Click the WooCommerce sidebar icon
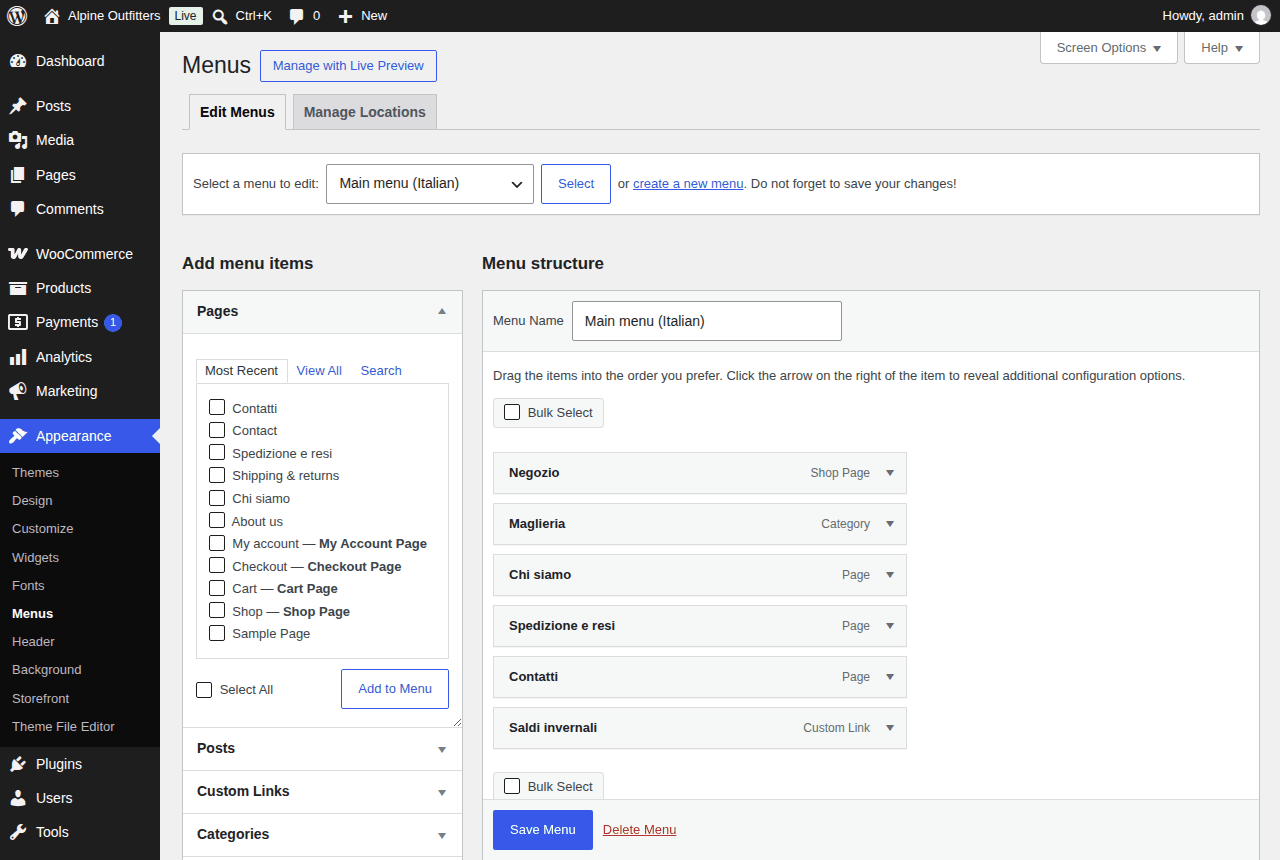This screenshot has width=1280, height=860. (x=18, y=254)
